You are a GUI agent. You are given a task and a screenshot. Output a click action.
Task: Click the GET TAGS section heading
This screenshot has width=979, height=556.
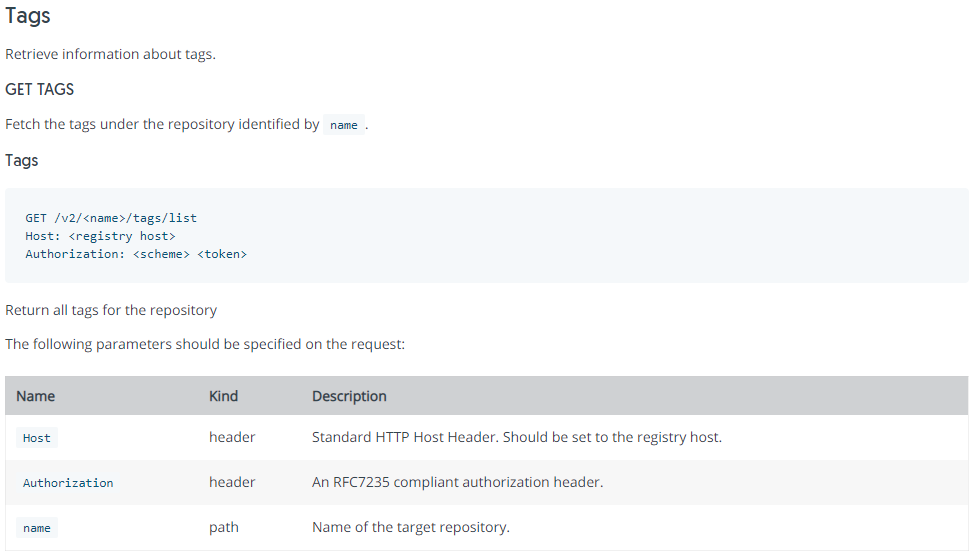pyautogui.click(x=39, y=89)
